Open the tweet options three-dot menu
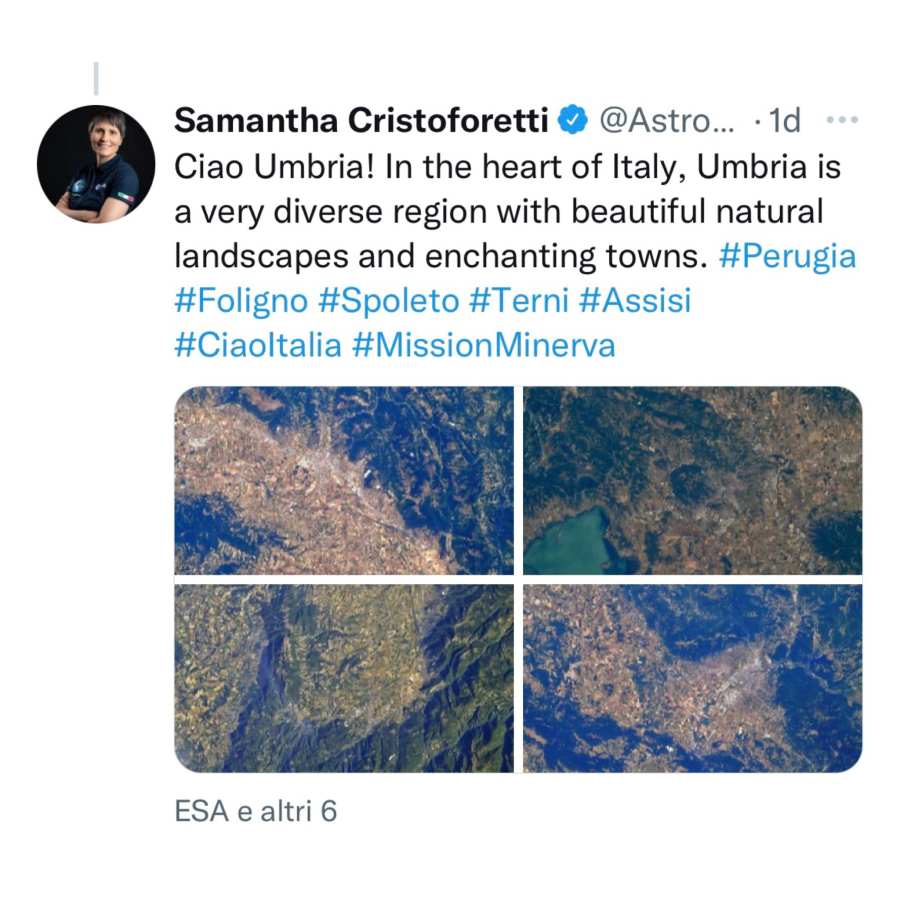Viewport: 900px width, 900px height. point(842,122)
